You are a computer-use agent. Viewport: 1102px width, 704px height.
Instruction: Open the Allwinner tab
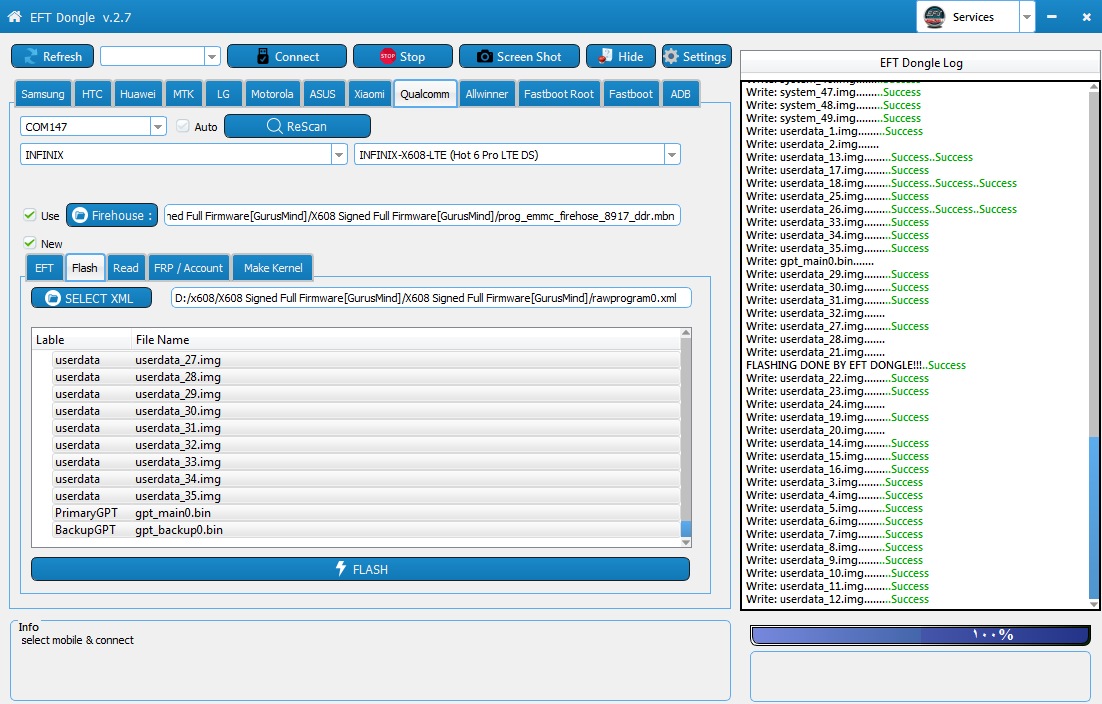click(x=486, y=93)
